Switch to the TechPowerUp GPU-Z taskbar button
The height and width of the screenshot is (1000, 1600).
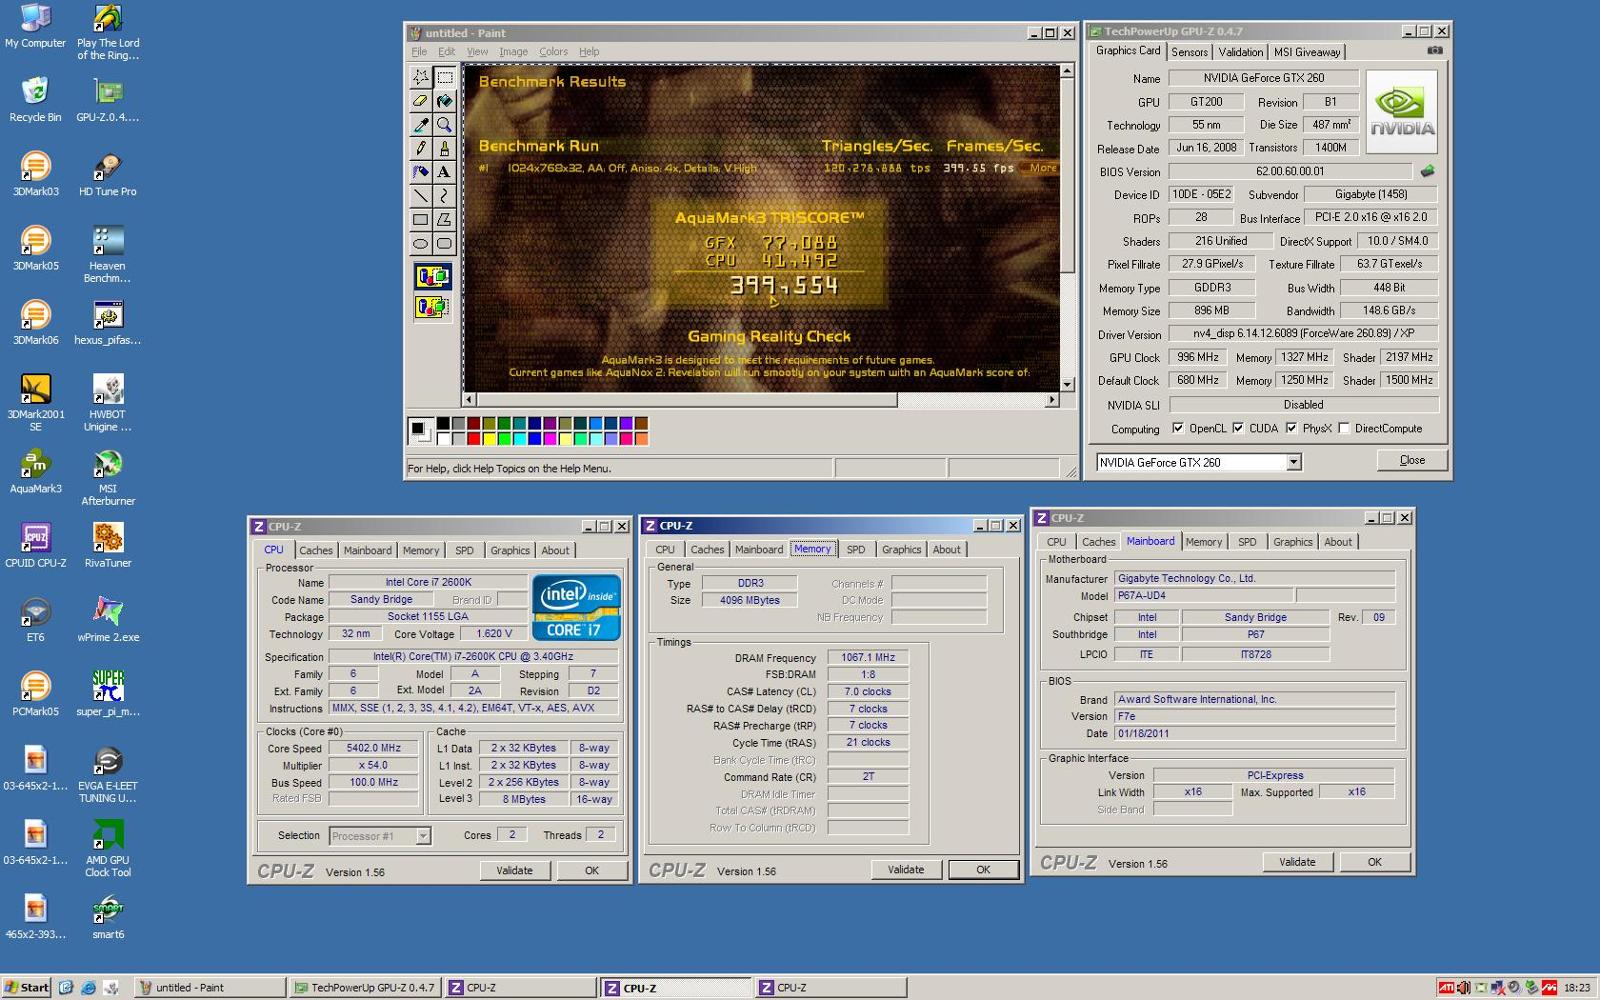365,987
